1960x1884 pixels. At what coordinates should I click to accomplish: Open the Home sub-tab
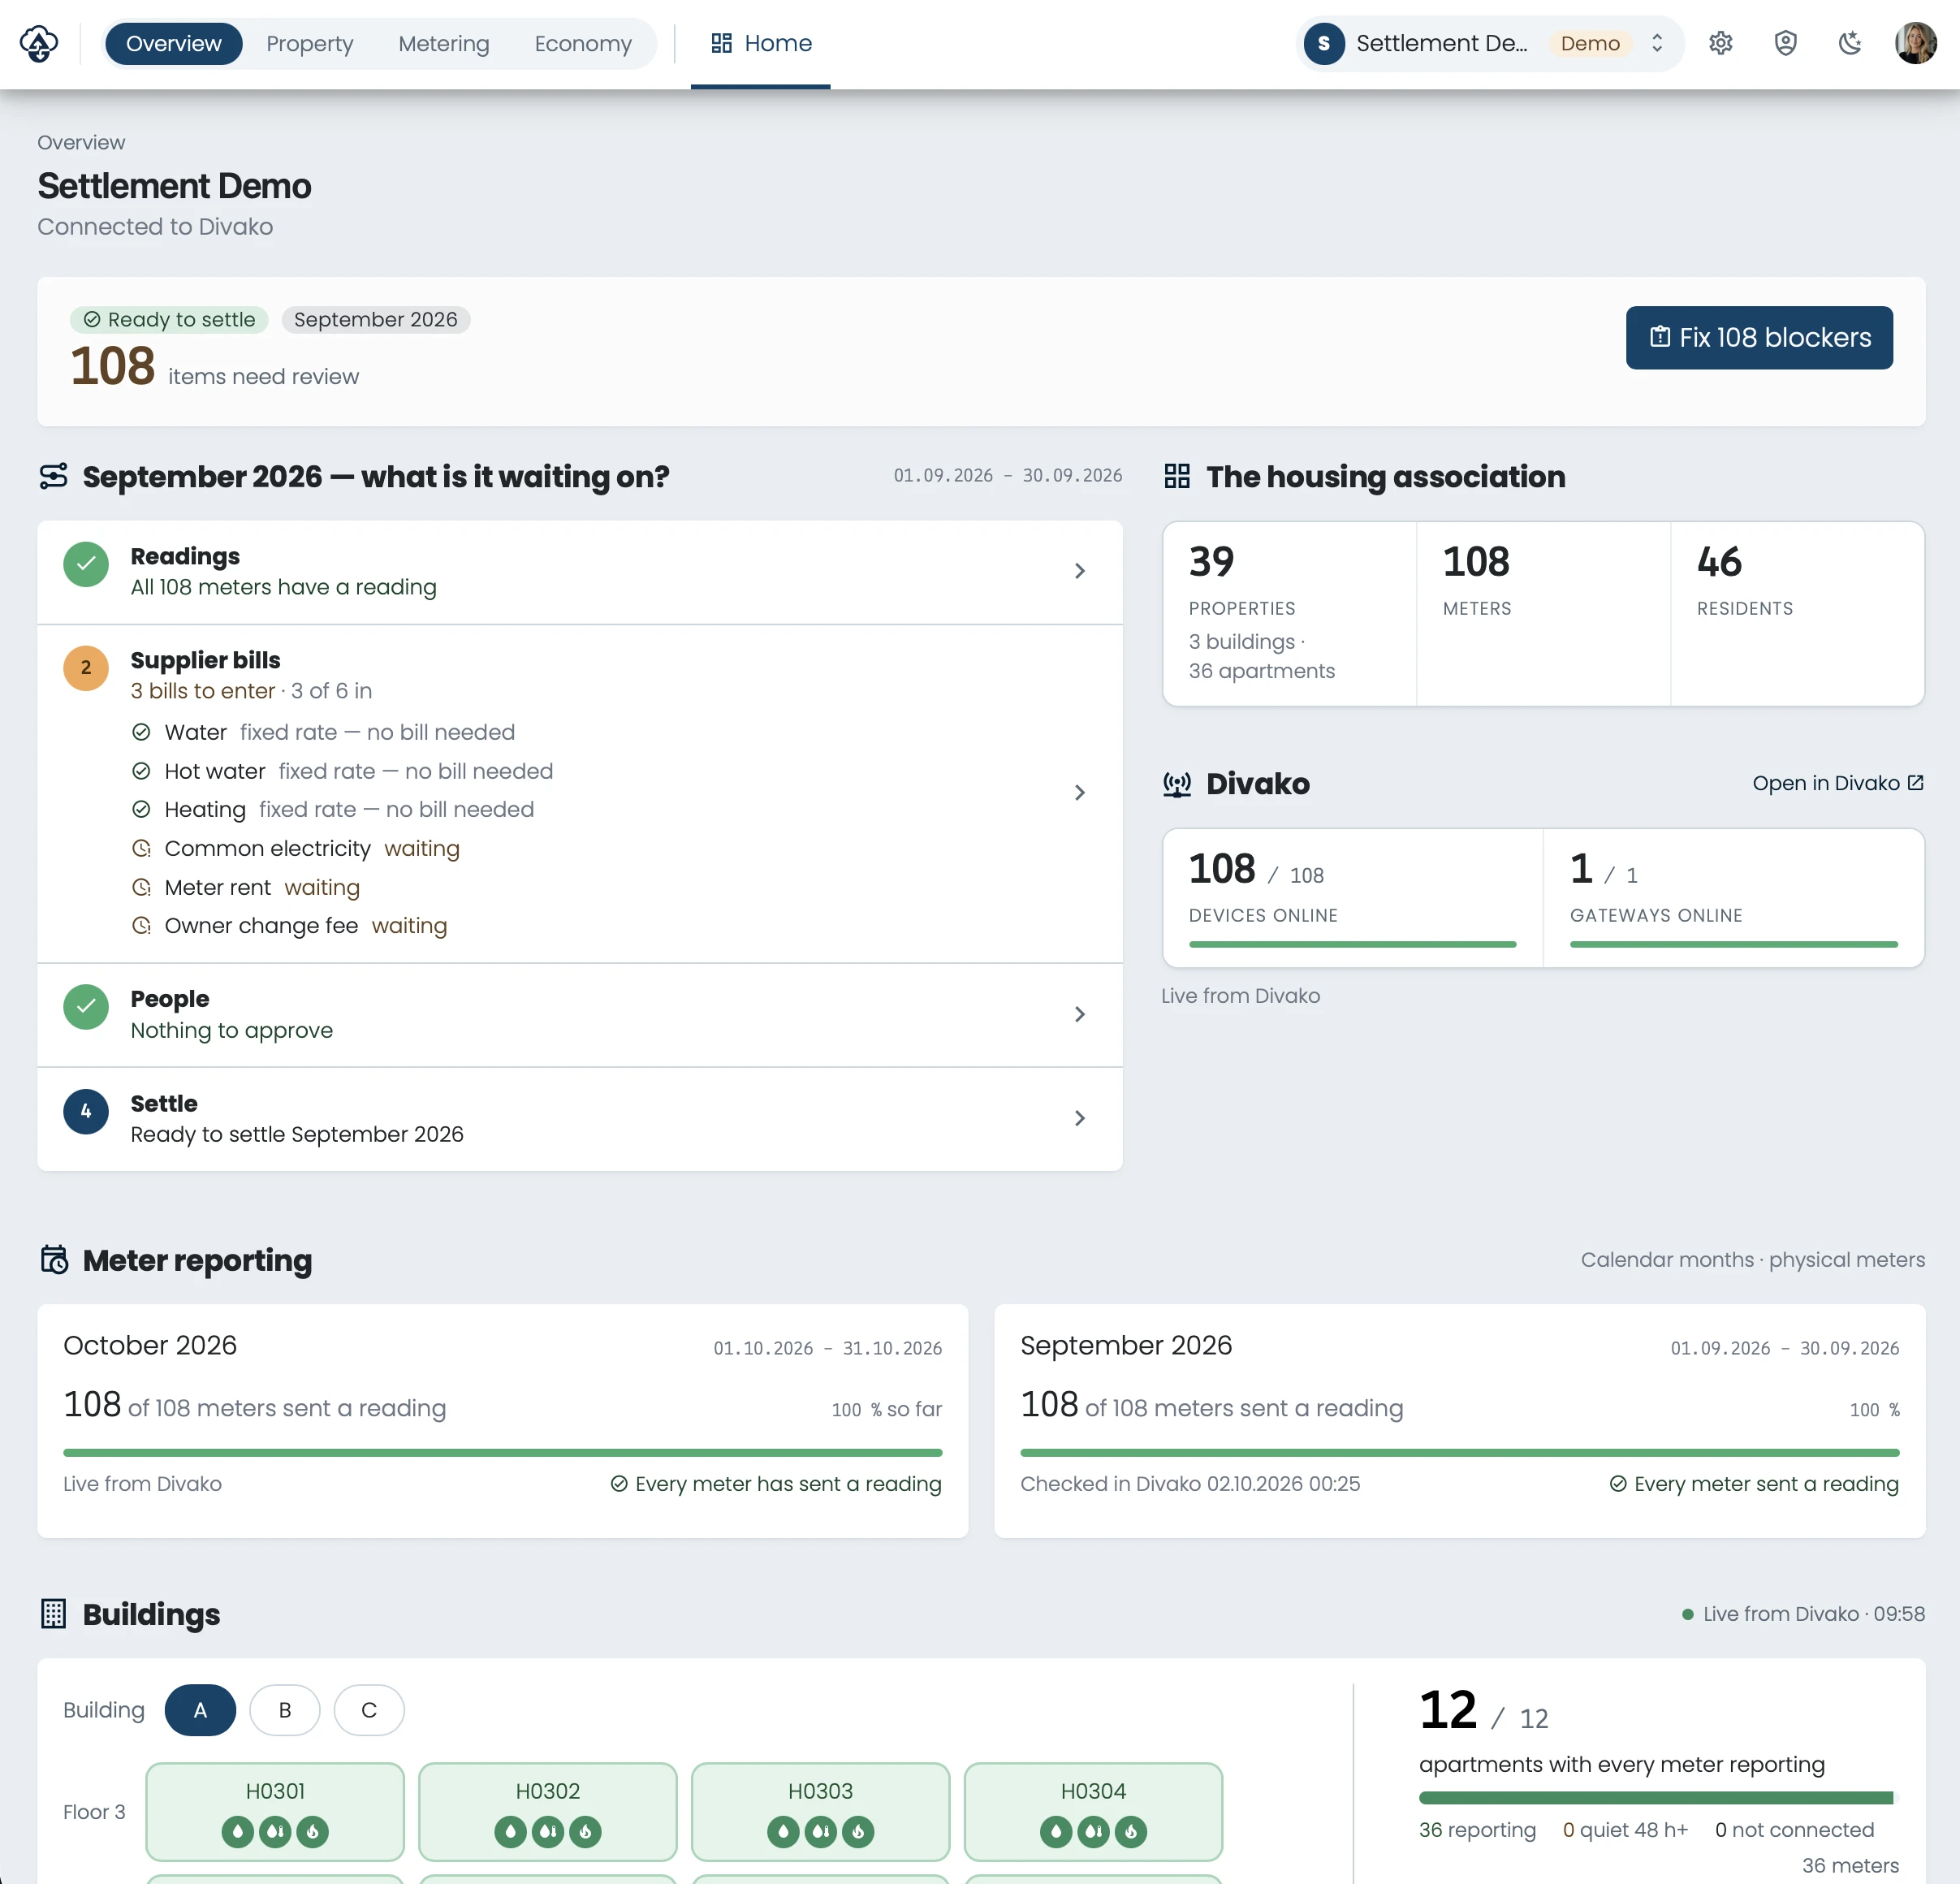[760, 43]
